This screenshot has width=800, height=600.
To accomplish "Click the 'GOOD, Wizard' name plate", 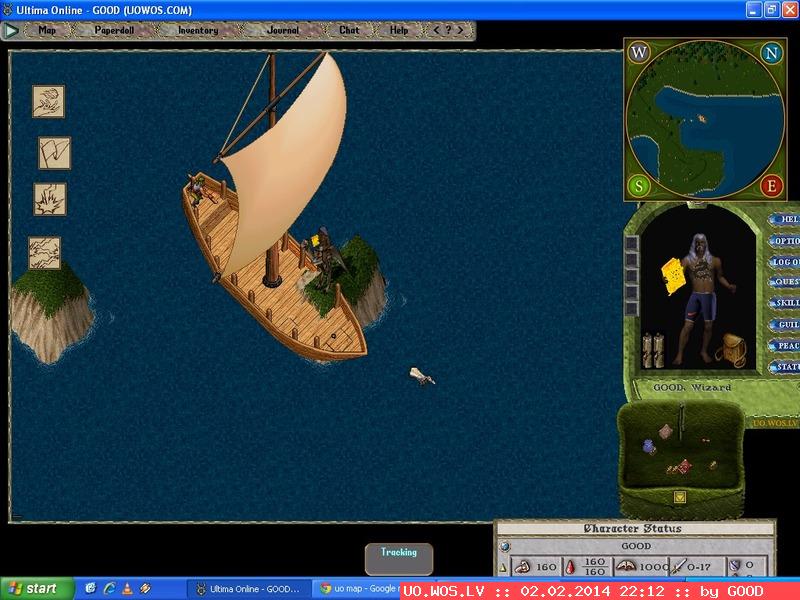I will coord(692,388).
